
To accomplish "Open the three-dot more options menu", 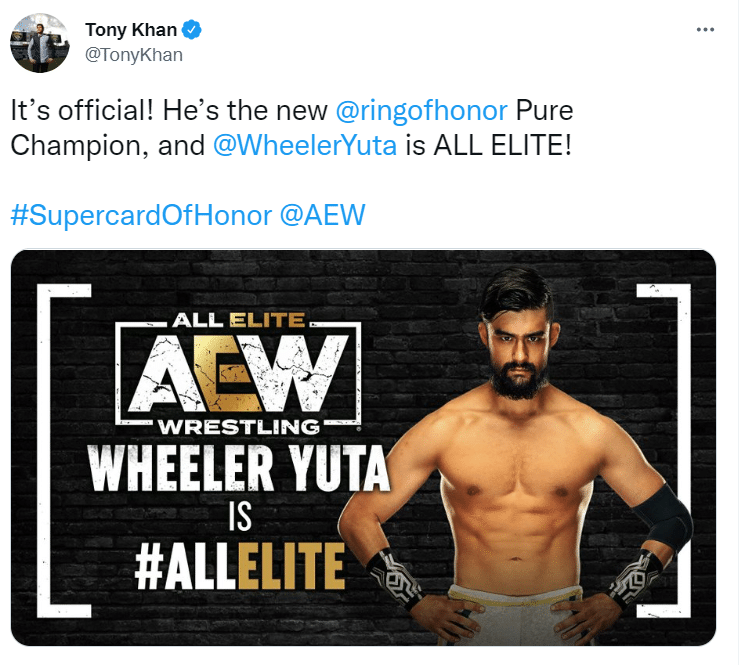I will pos(706,30).
